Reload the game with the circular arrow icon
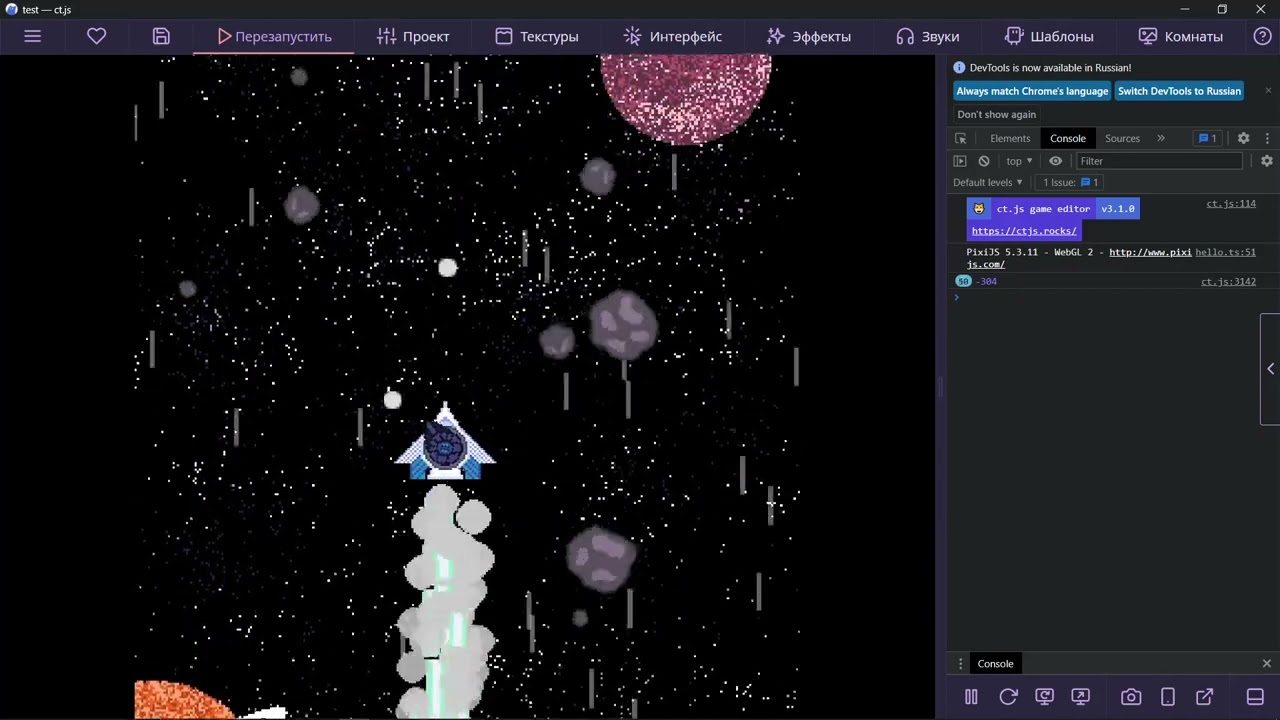Viewport: 1280px width, 720px height. 1008,697
